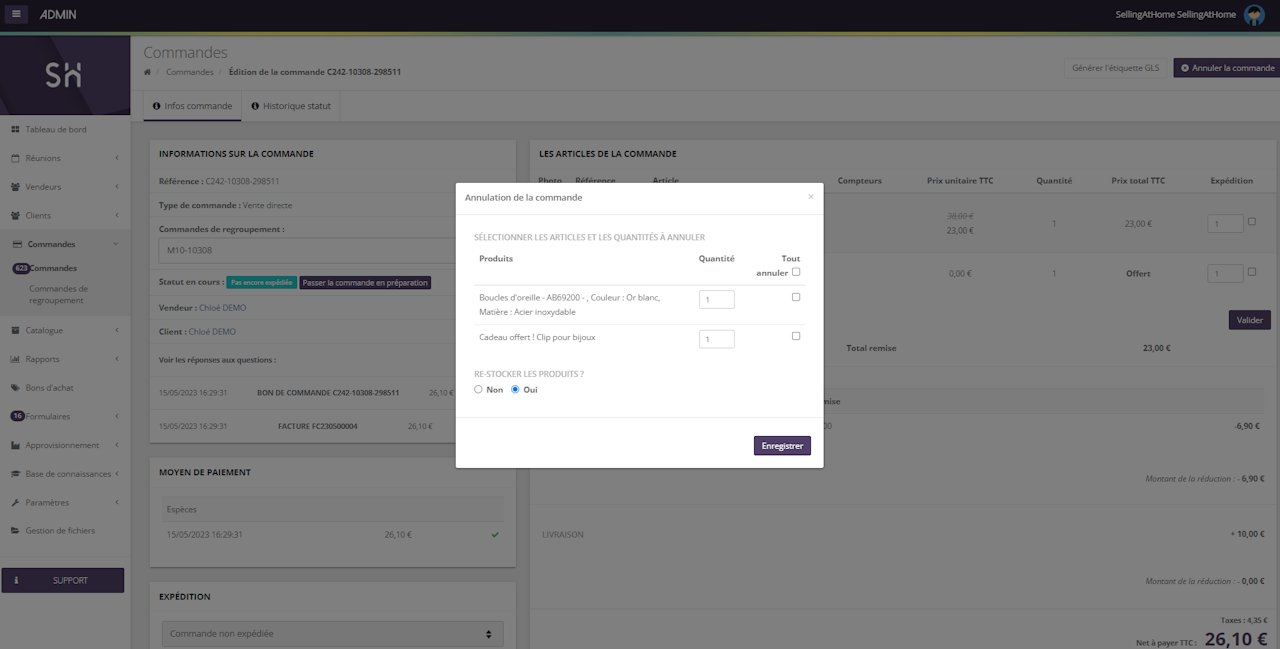
Task: Switch to Historique statut tab
Action: coord(291,106)
